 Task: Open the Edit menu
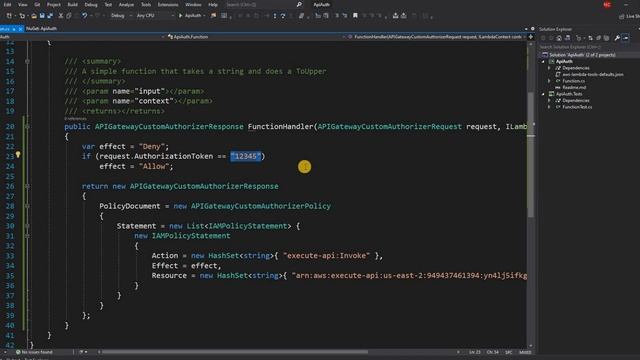7,4
